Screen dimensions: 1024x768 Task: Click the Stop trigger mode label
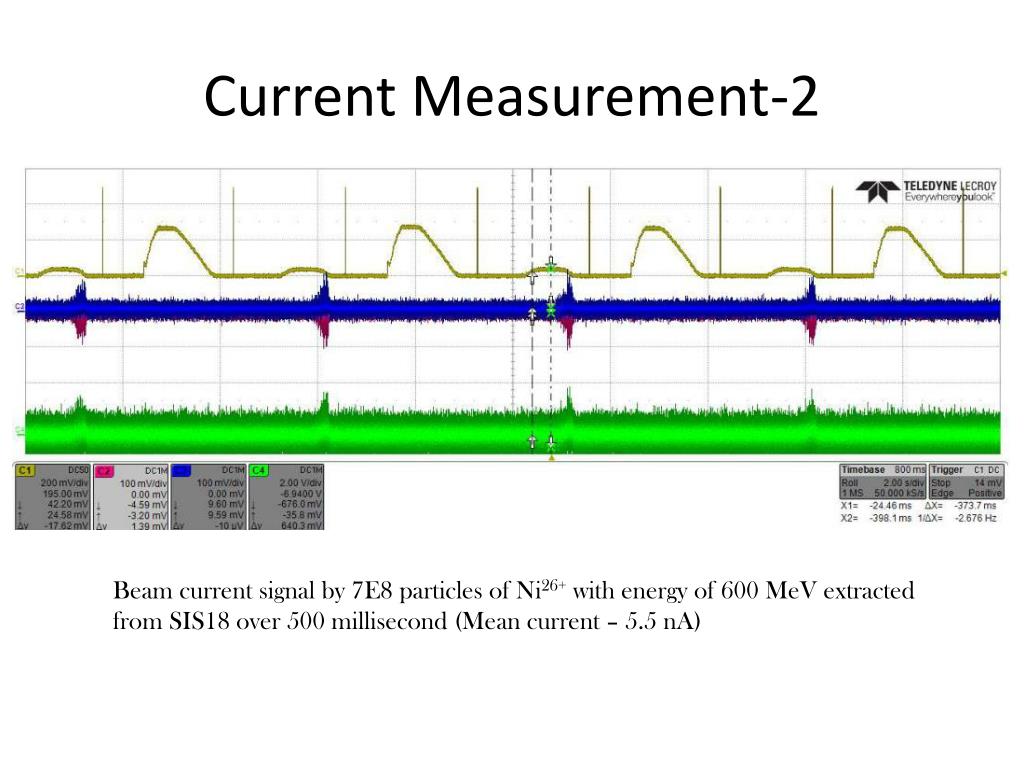click(940, 483)
